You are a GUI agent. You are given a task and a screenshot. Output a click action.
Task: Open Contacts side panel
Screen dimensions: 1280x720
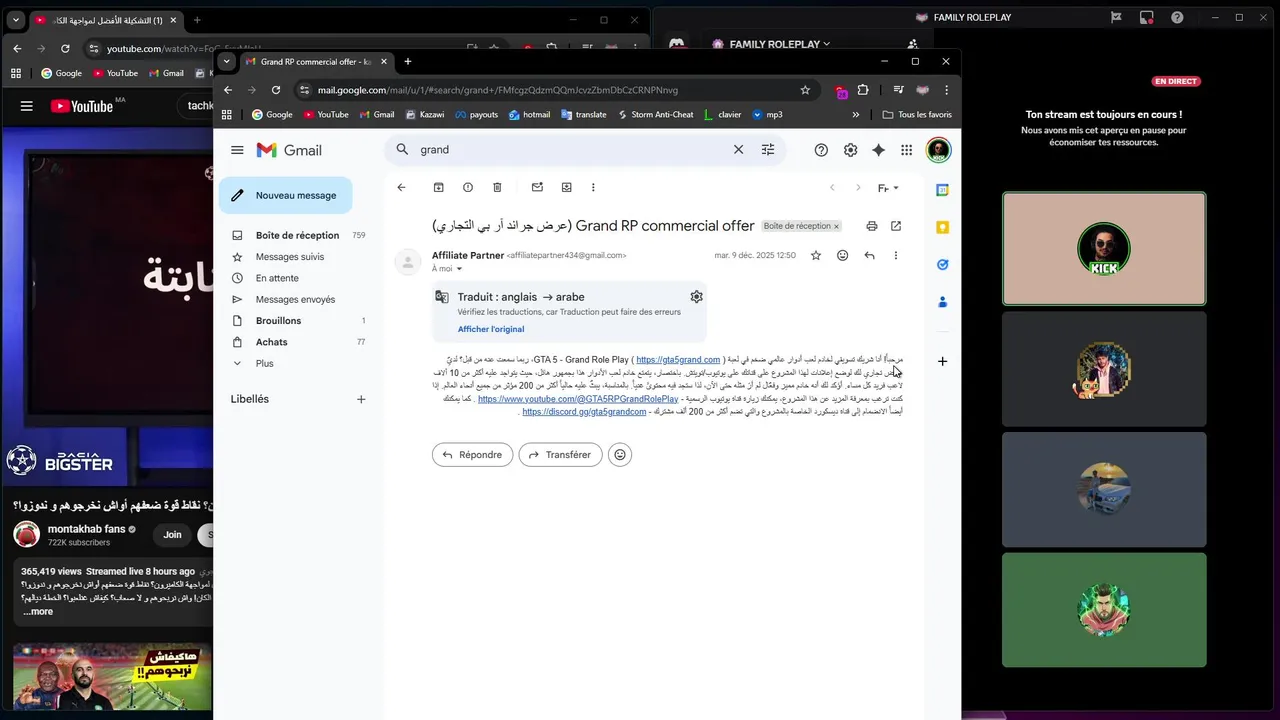(942, 301)
